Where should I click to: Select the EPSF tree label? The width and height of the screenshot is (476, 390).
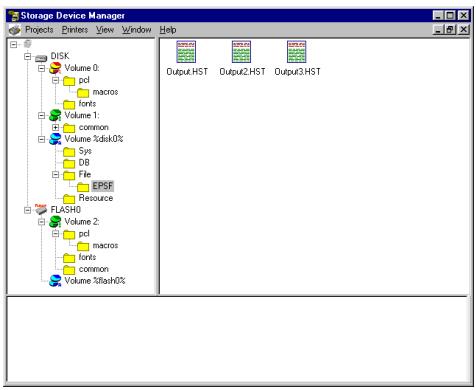(103, 186)
